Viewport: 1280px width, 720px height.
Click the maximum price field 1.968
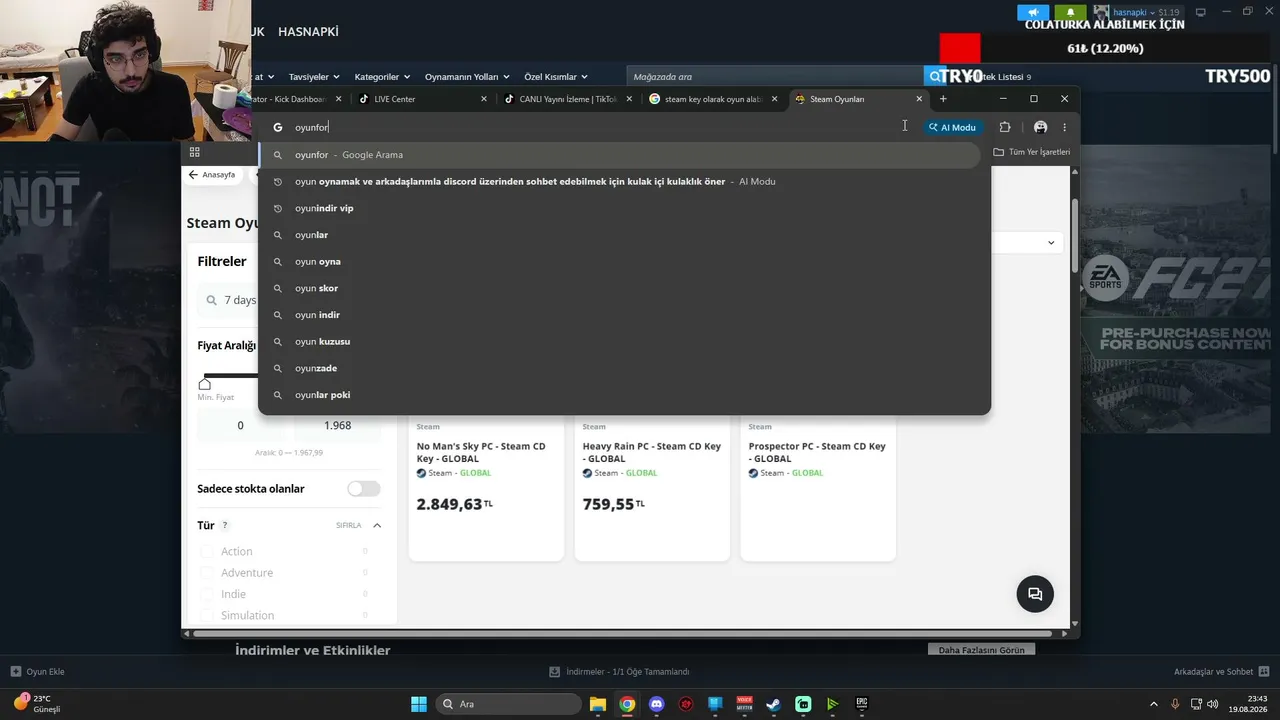coord(337,425)
